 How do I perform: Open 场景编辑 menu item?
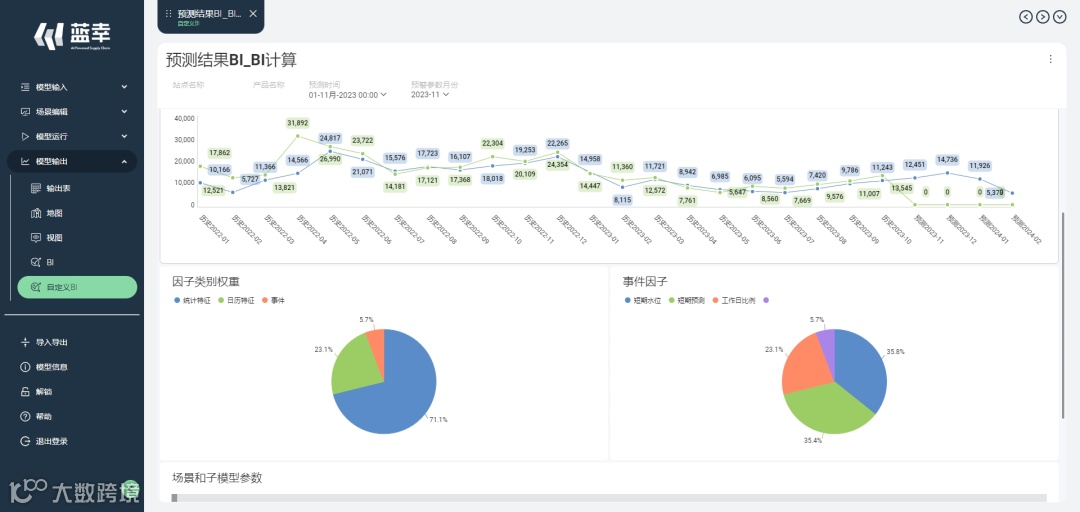point(72,112)
